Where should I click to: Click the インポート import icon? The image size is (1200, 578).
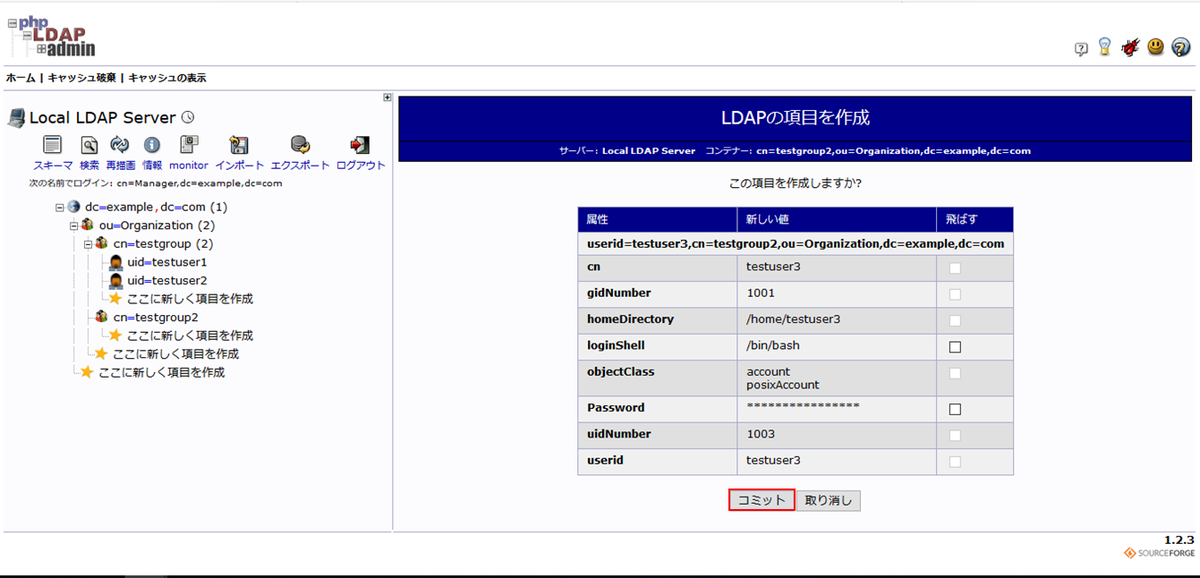pos(239,145)
